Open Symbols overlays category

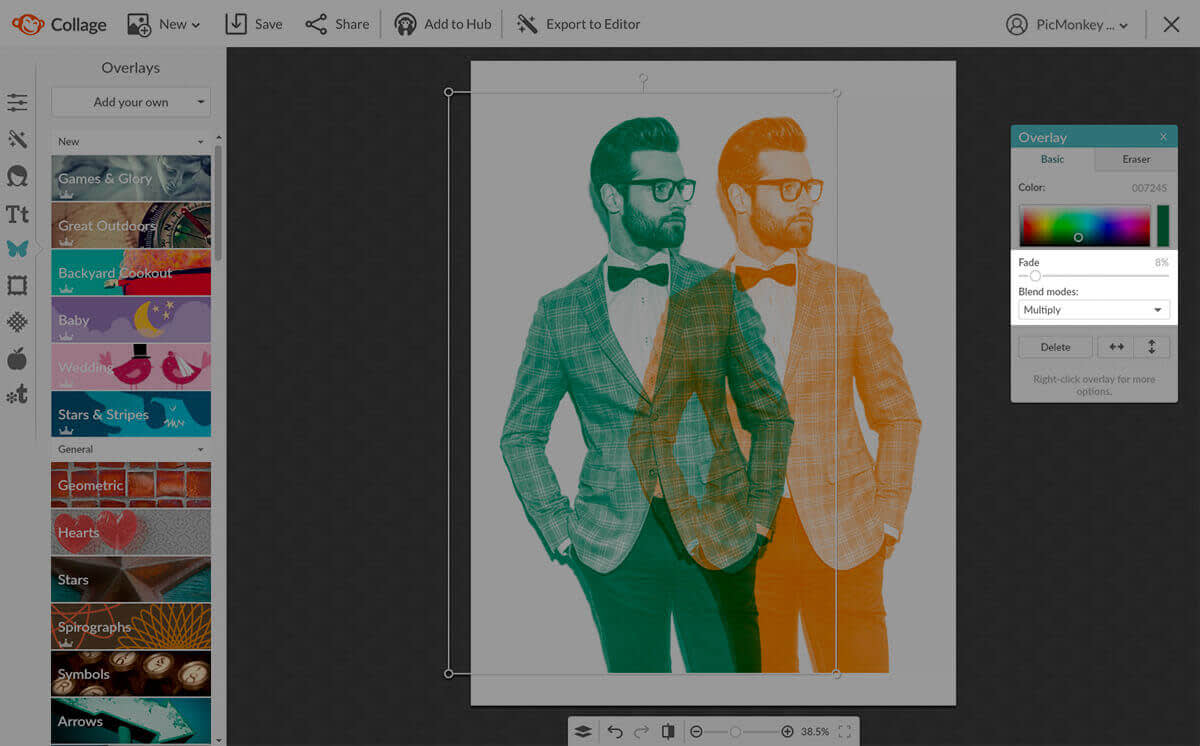click(x=131, y=674)
